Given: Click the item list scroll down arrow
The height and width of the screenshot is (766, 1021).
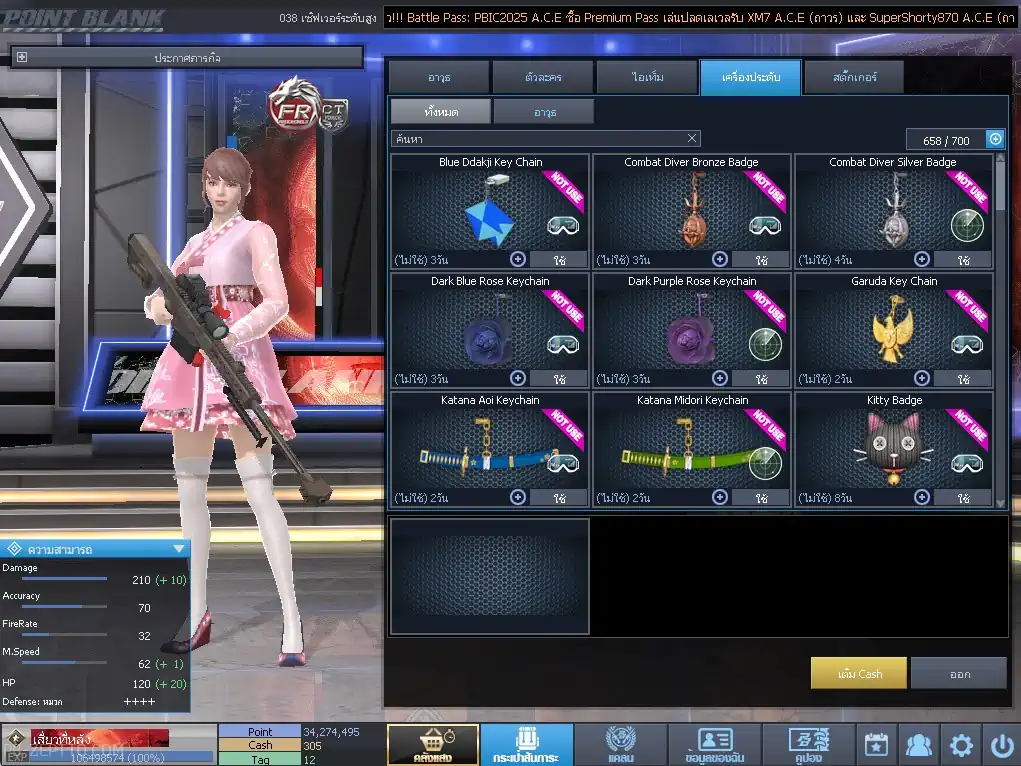Looking at the screenshot, I should 1000,503.
